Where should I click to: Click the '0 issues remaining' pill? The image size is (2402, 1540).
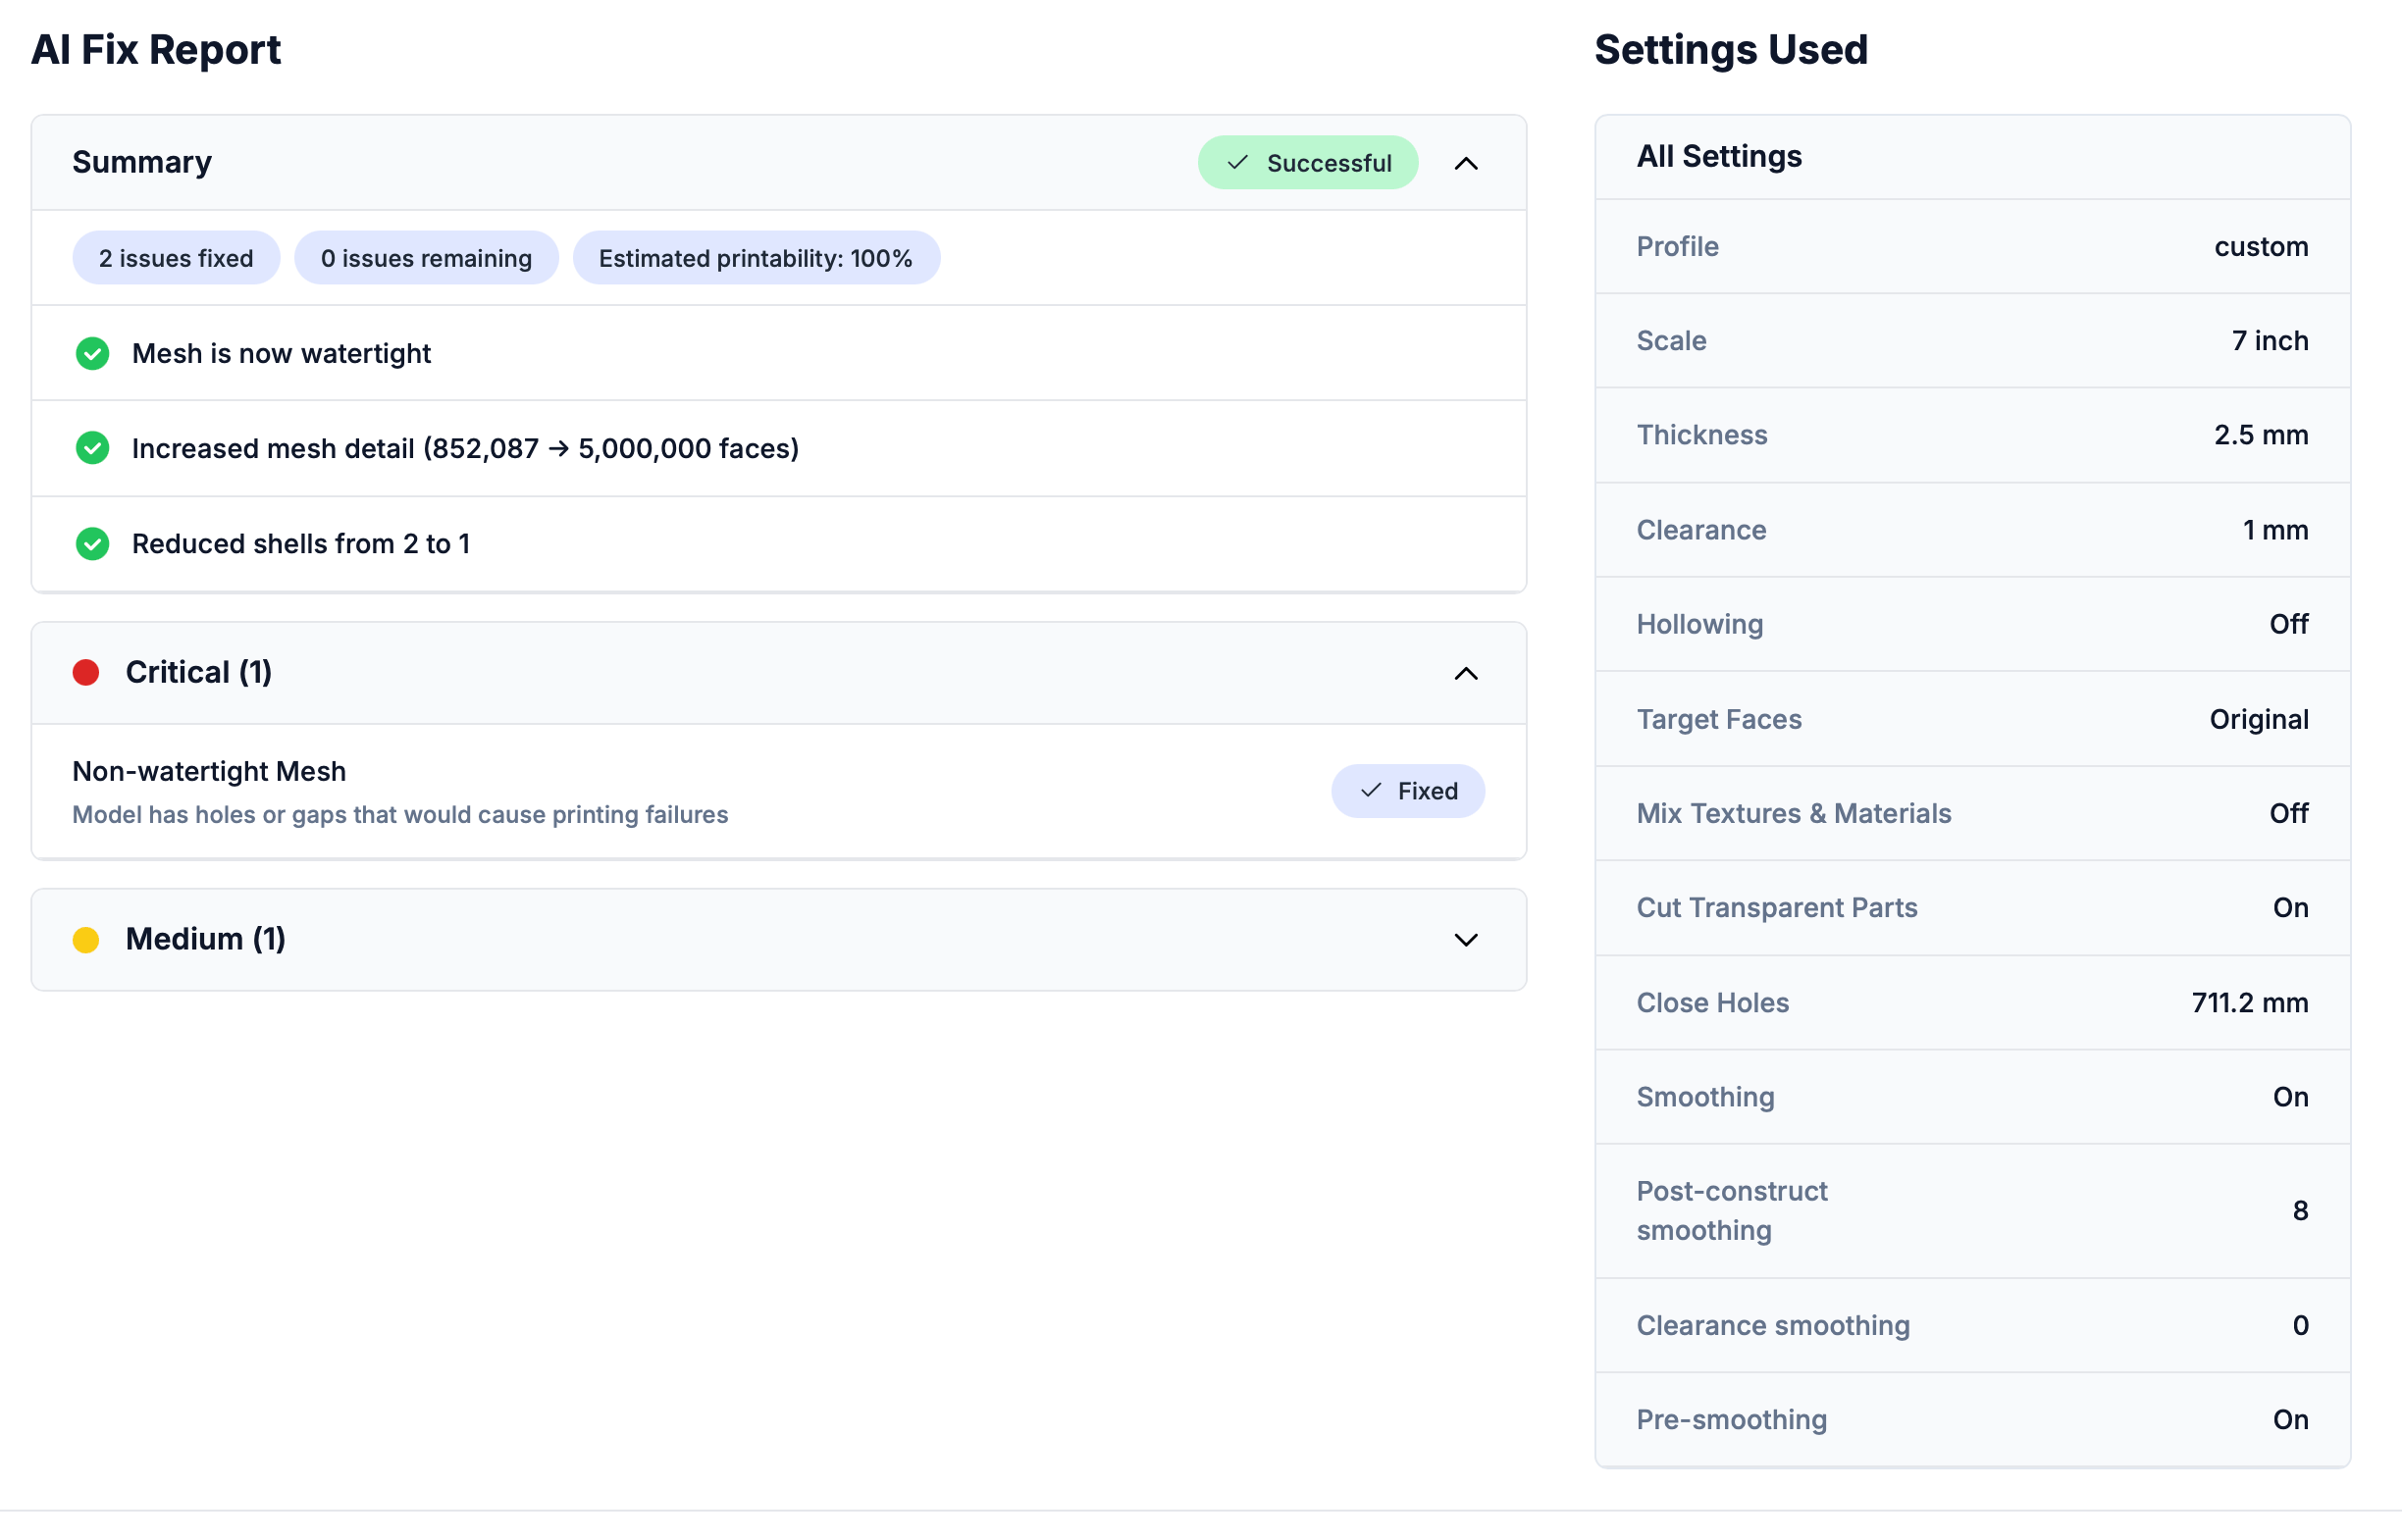pos(426,258)
